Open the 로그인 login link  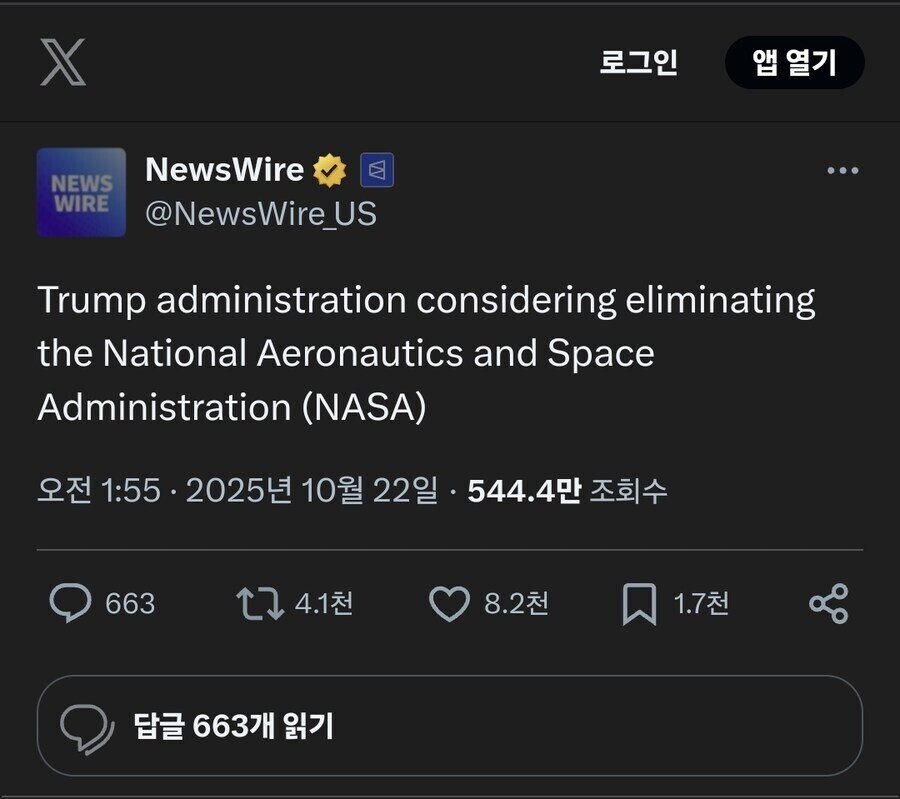pos(638,62)
